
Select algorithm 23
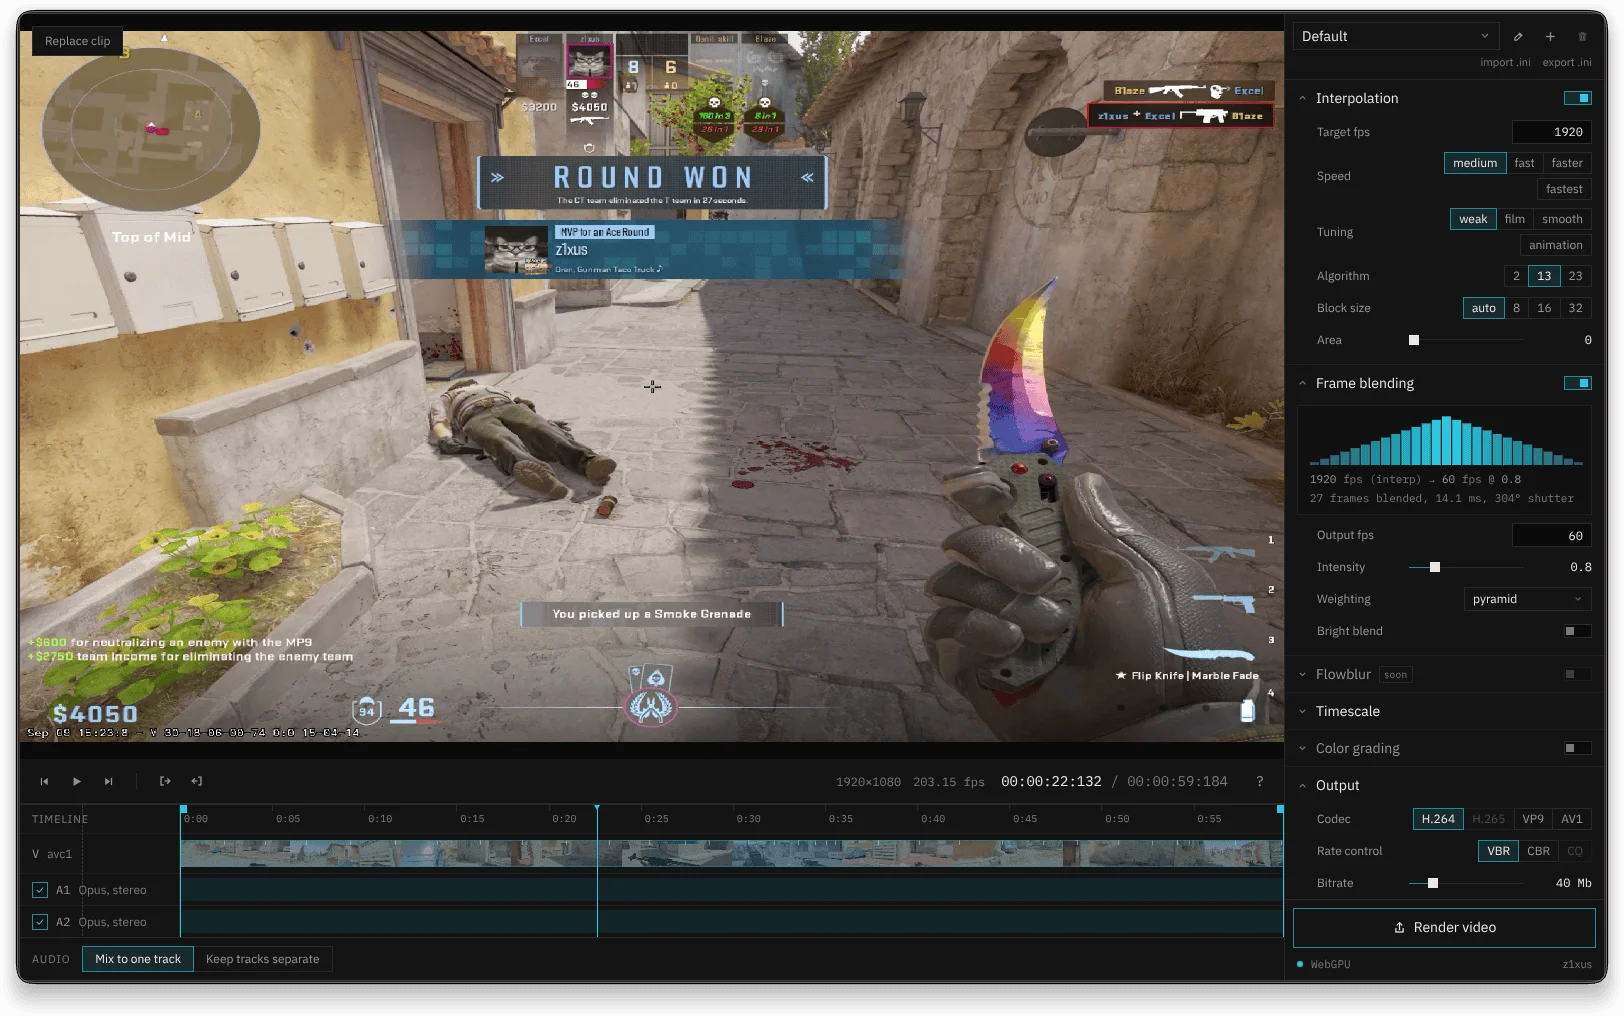(x=1575, y=276)
